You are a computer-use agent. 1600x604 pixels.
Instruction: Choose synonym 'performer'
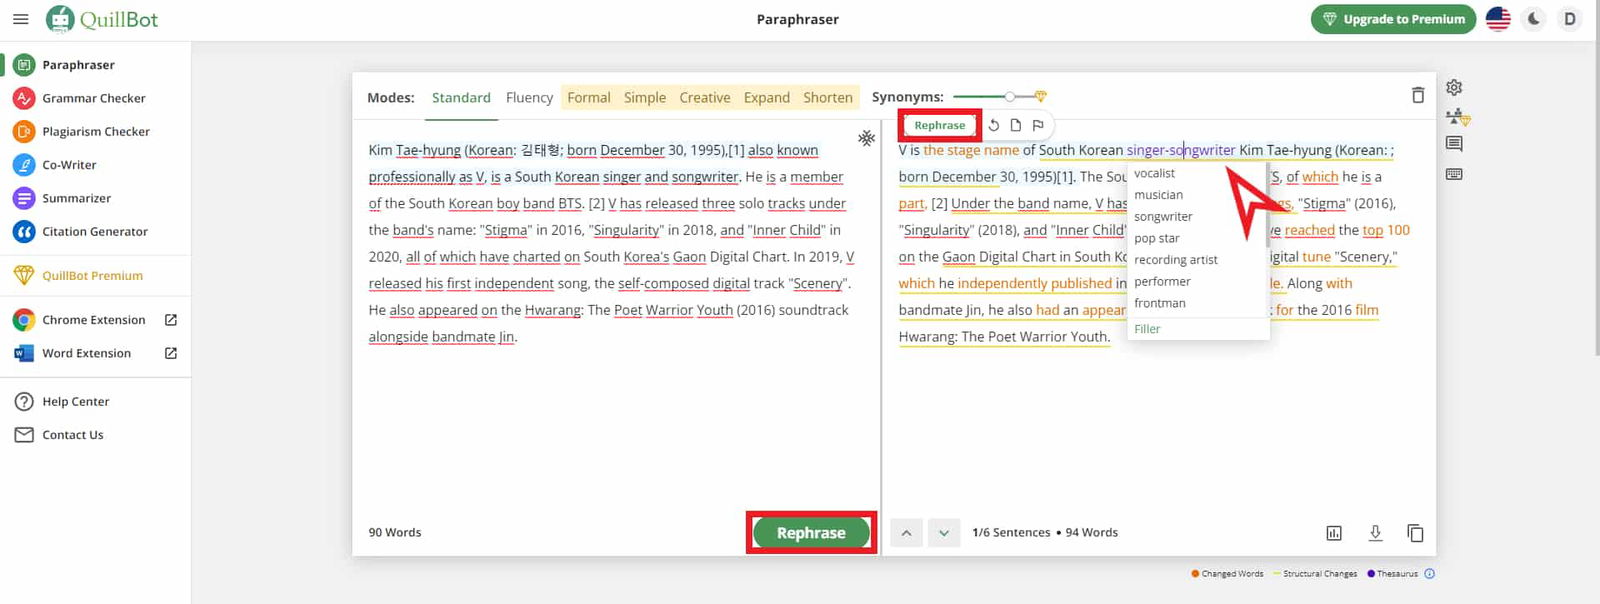click(1162, 282)
